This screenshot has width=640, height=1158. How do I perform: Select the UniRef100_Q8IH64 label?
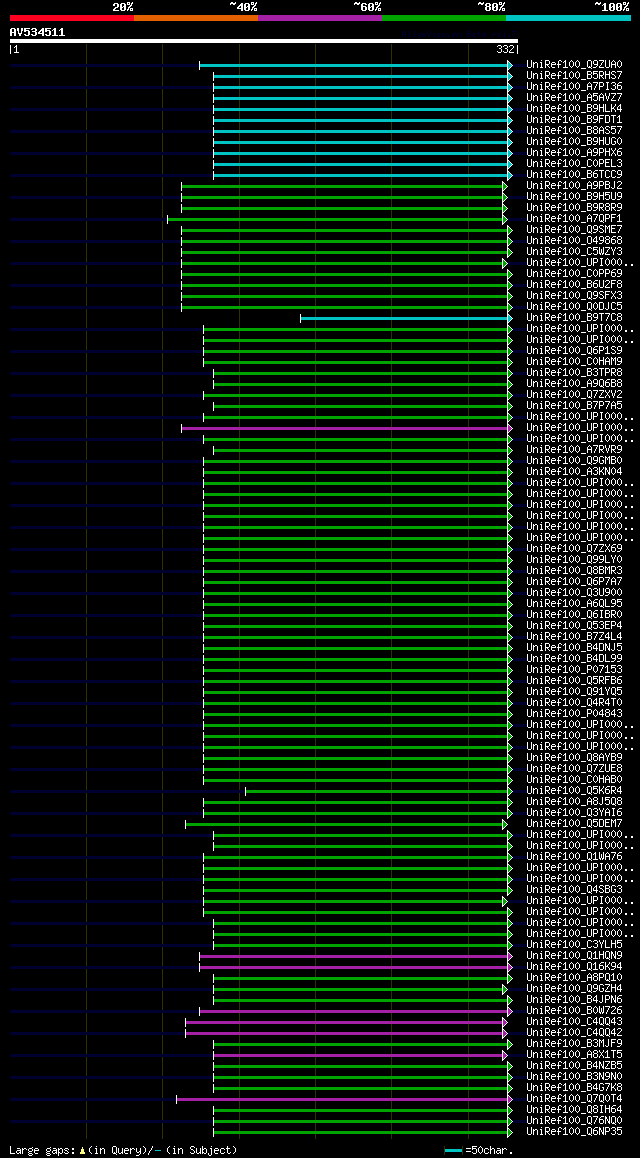(x=574, y=1111)
